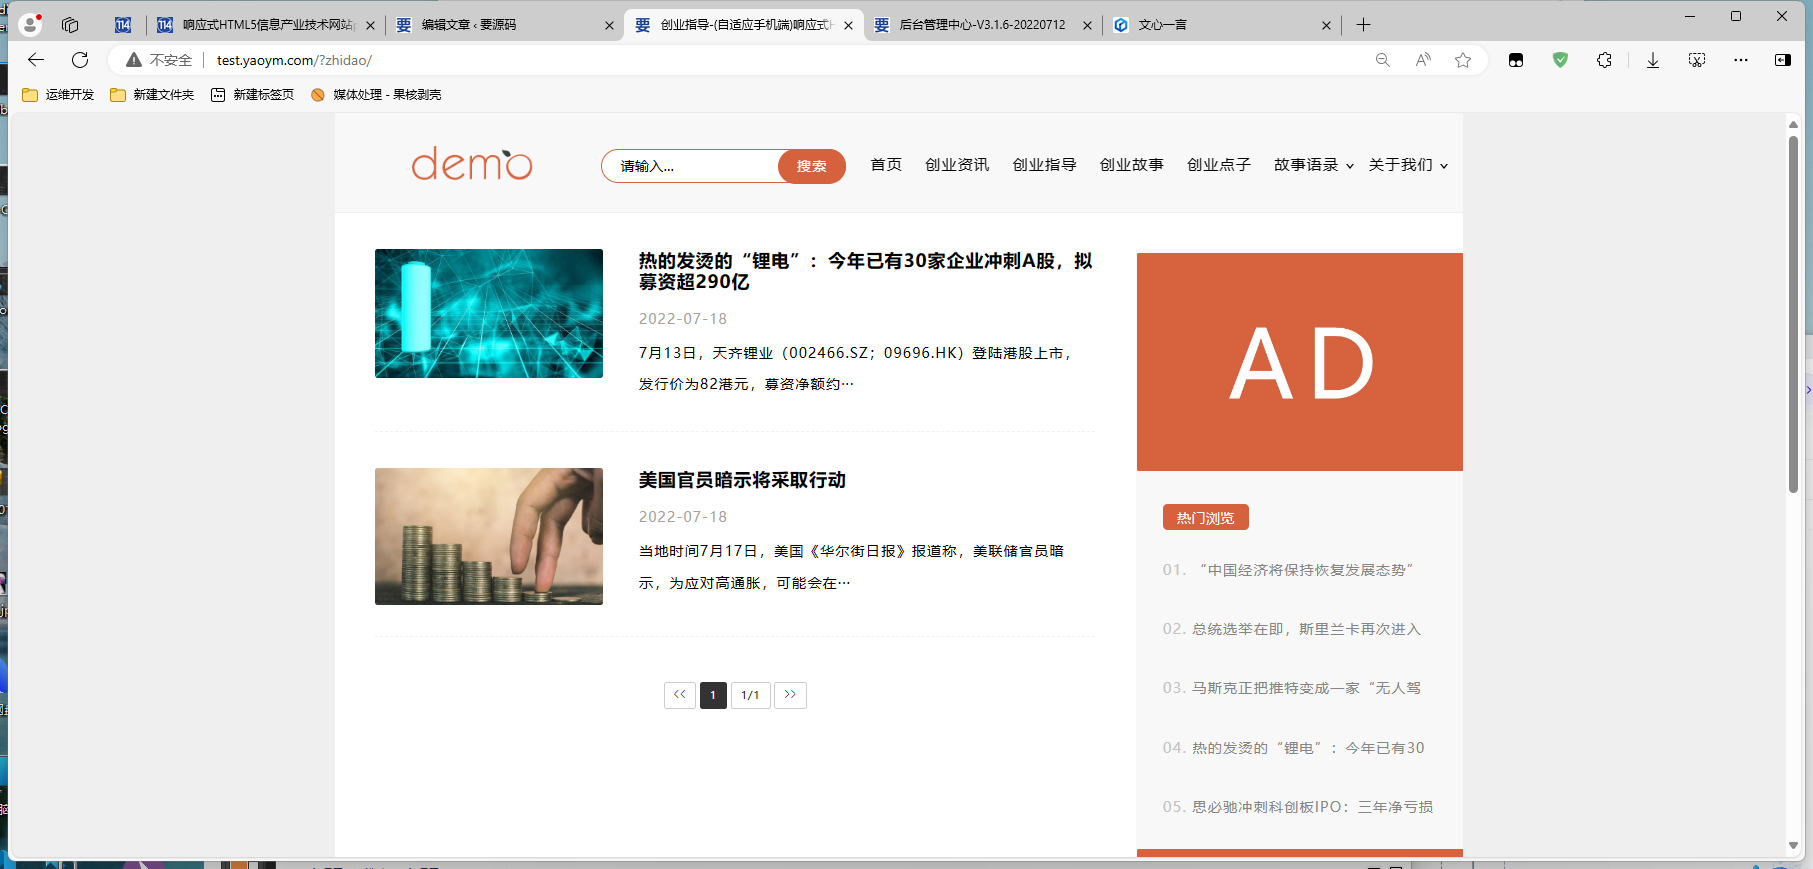Select page 1 in pagination
Screen dimensions: 1813x869
tap(713, 695)
